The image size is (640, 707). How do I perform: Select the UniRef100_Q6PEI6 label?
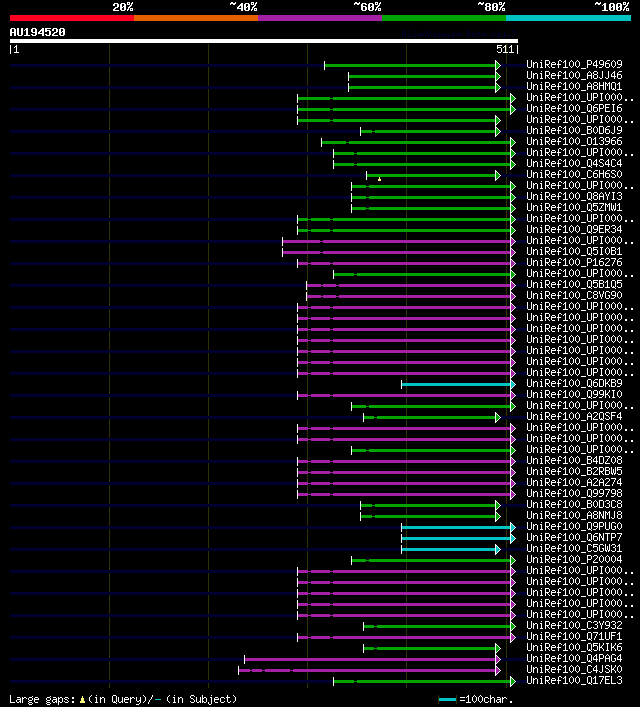[574, 108]
